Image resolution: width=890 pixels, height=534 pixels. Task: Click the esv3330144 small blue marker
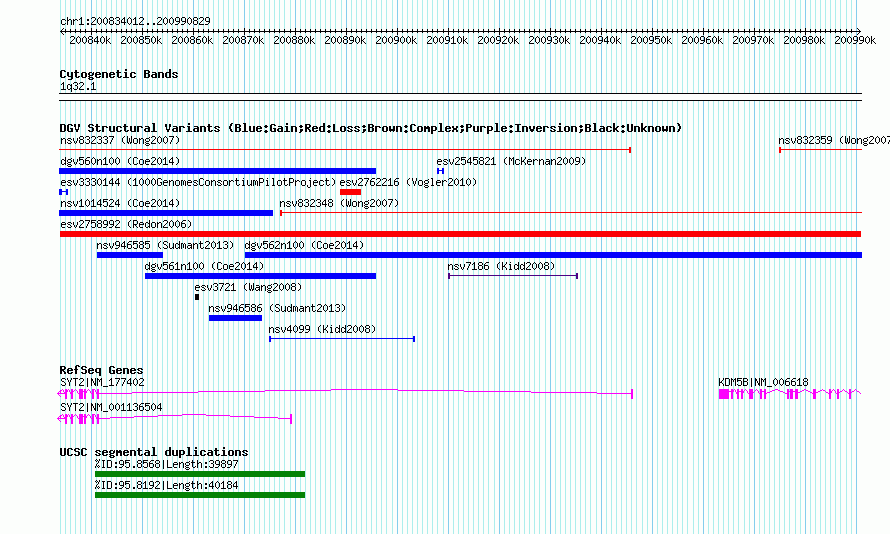pyautogui.click(x=64, y=192)
